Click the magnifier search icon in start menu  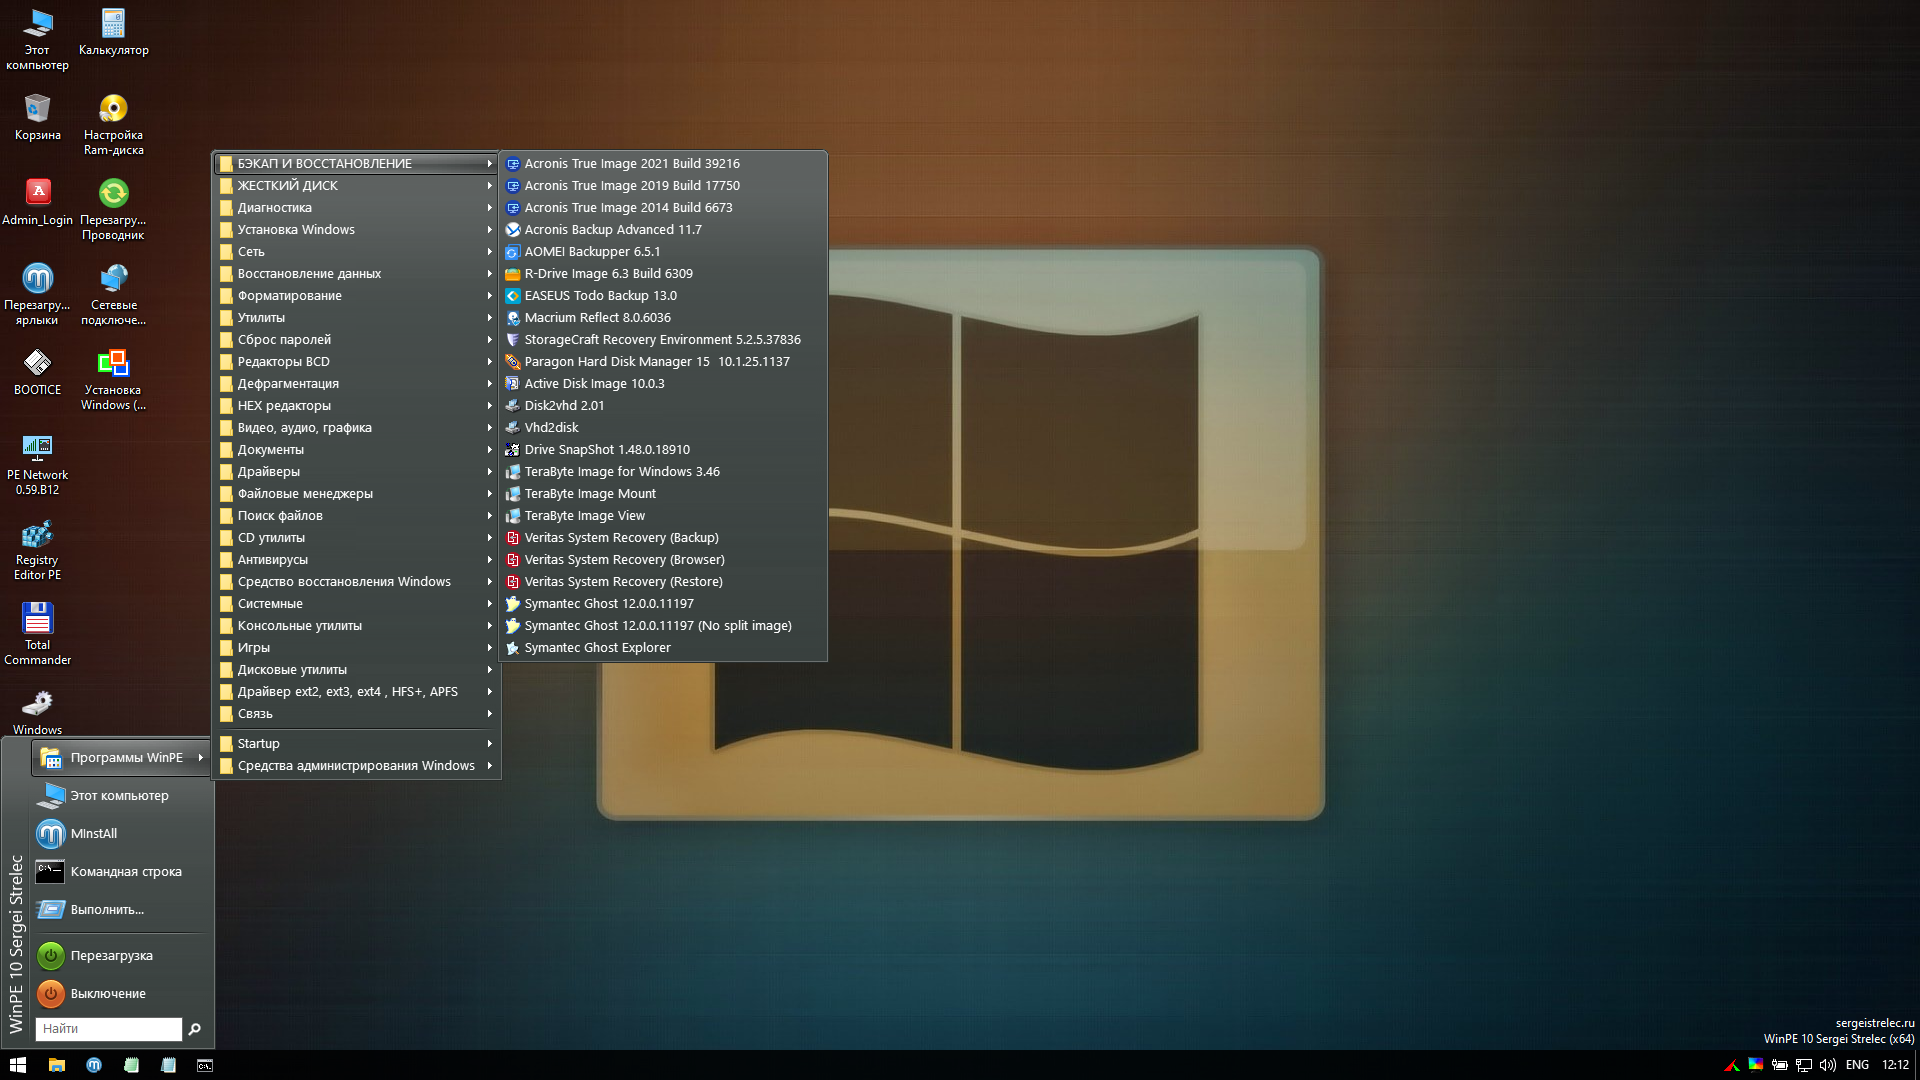(195, 1029)
